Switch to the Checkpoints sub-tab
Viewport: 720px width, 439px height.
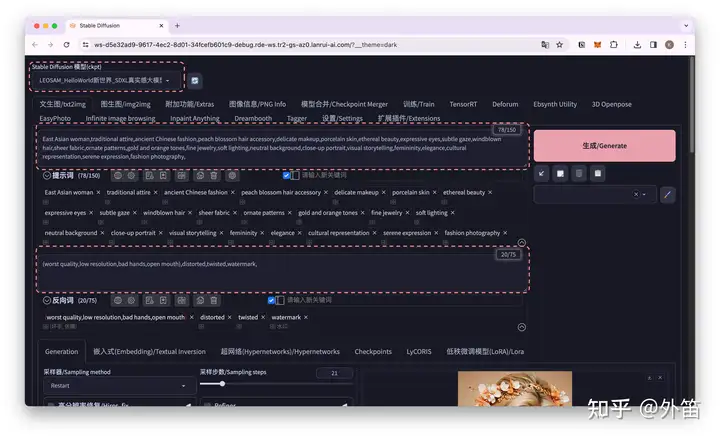pyautogui.click(x=373, y=352)
